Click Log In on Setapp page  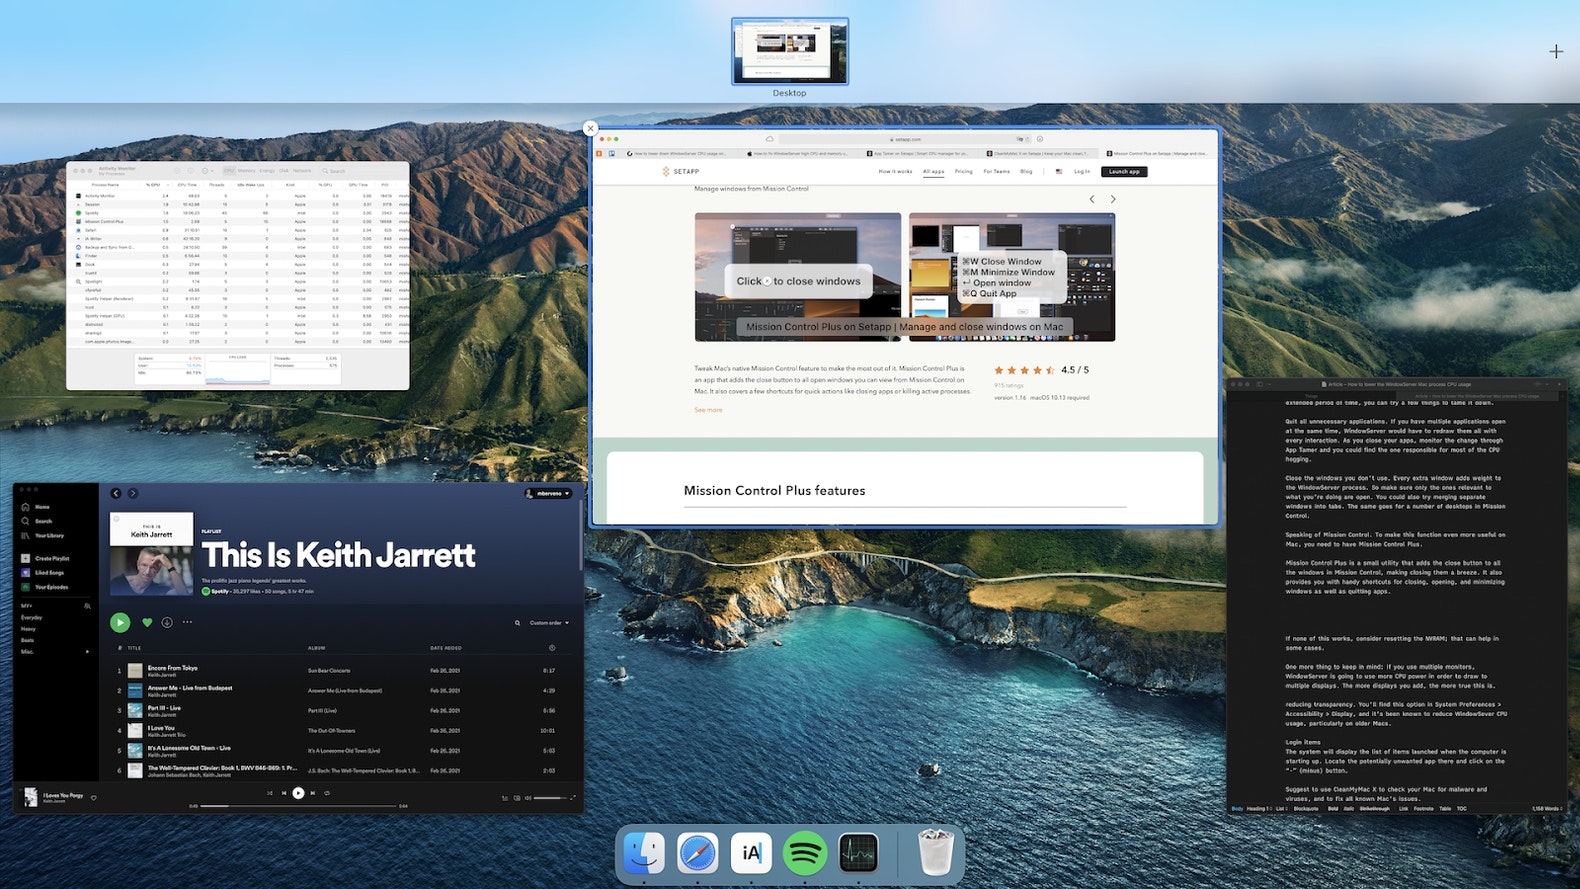click(1082, 171)
